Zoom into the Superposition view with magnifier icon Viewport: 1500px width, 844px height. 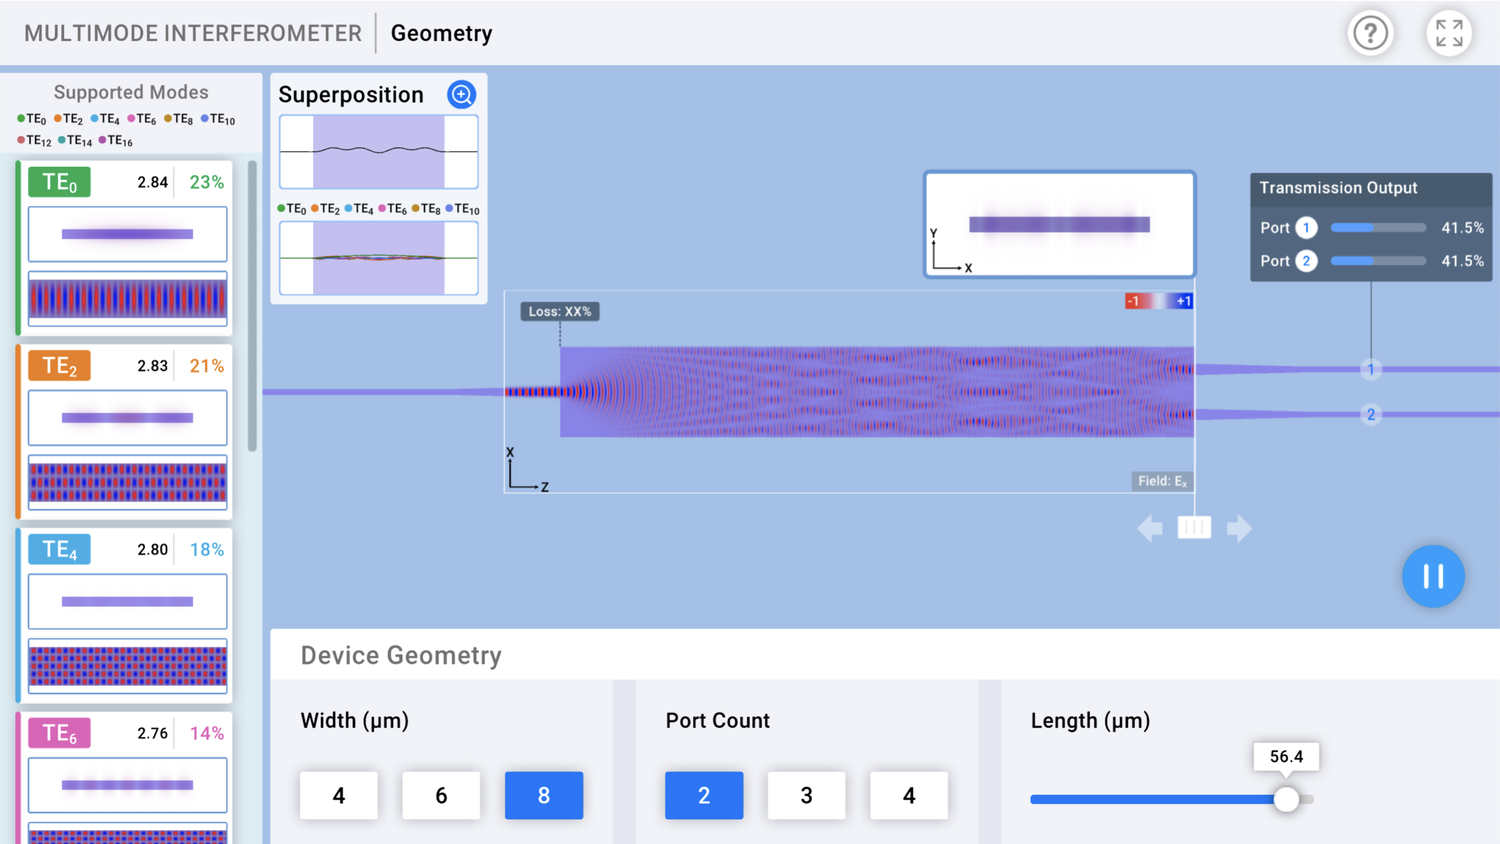click(461, 94)
